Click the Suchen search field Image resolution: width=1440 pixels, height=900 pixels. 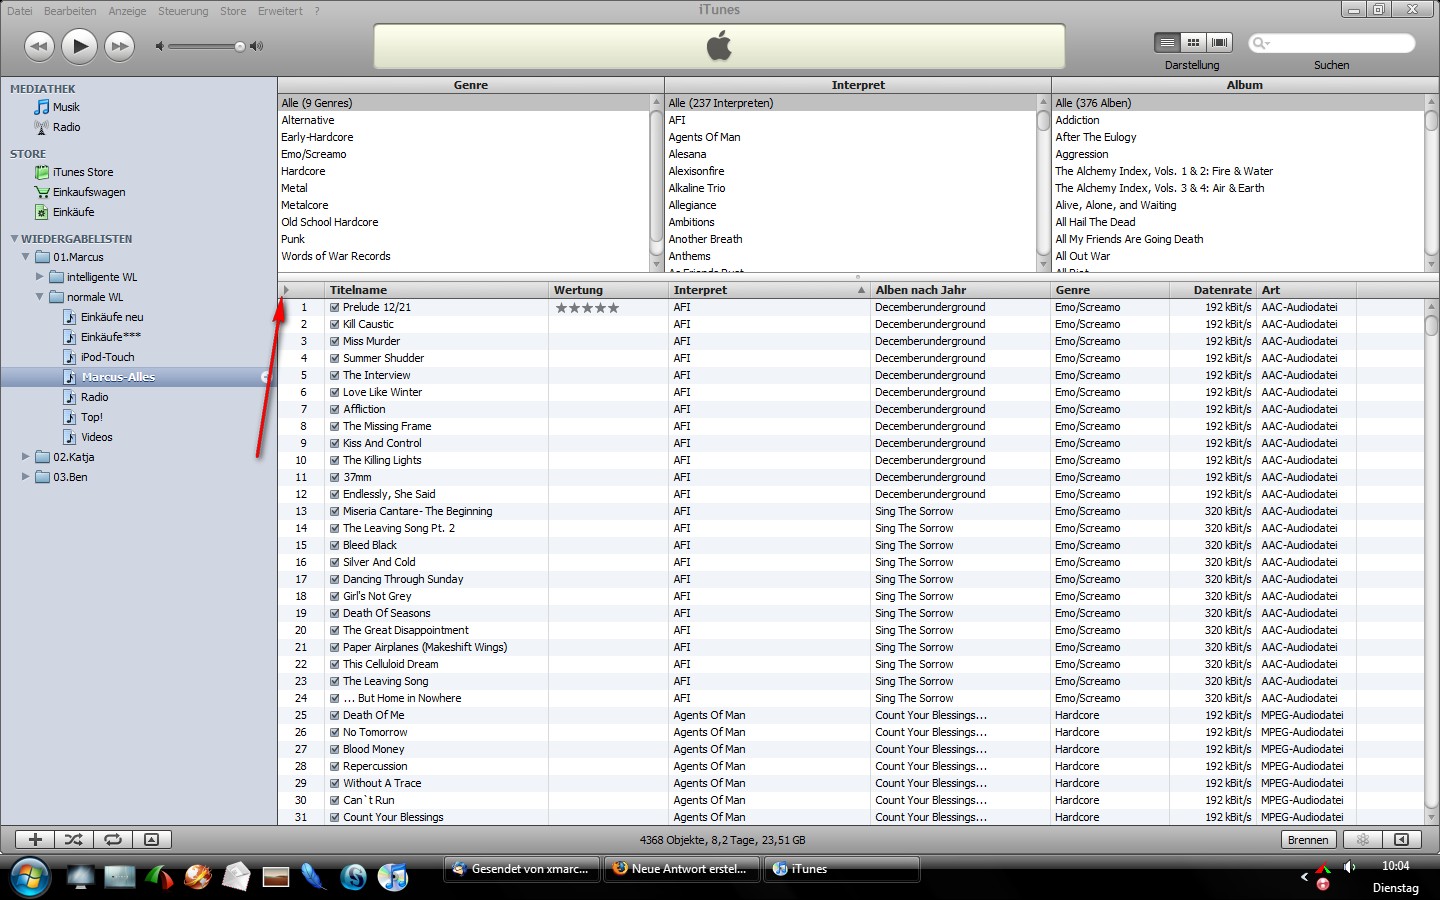pos(1330,43)
